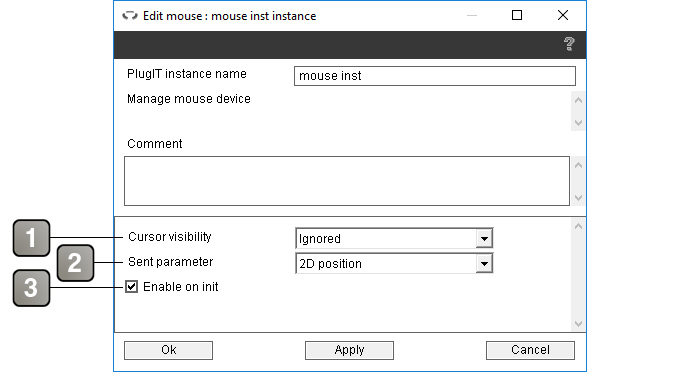Click callout marker number 1
Image resolution: width=700 pixels, height=372 pixels.
point(31,238)
